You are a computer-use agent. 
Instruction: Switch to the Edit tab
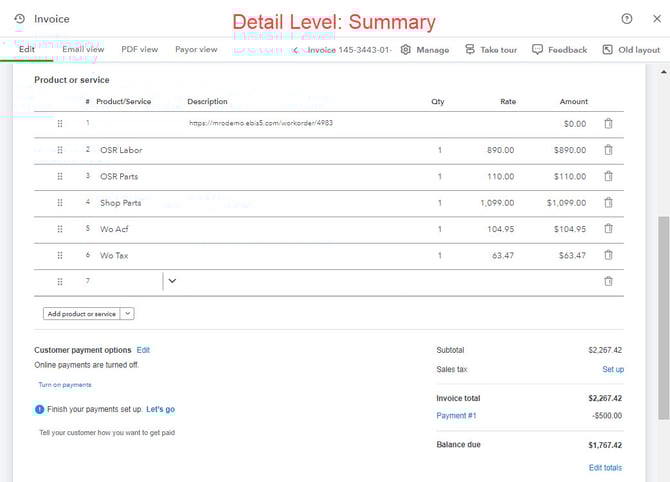pos(26,49)
